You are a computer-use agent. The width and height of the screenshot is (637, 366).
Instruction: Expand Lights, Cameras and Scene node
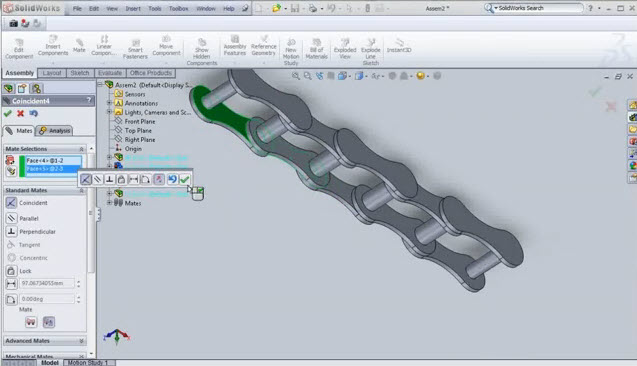coord(109,112)
